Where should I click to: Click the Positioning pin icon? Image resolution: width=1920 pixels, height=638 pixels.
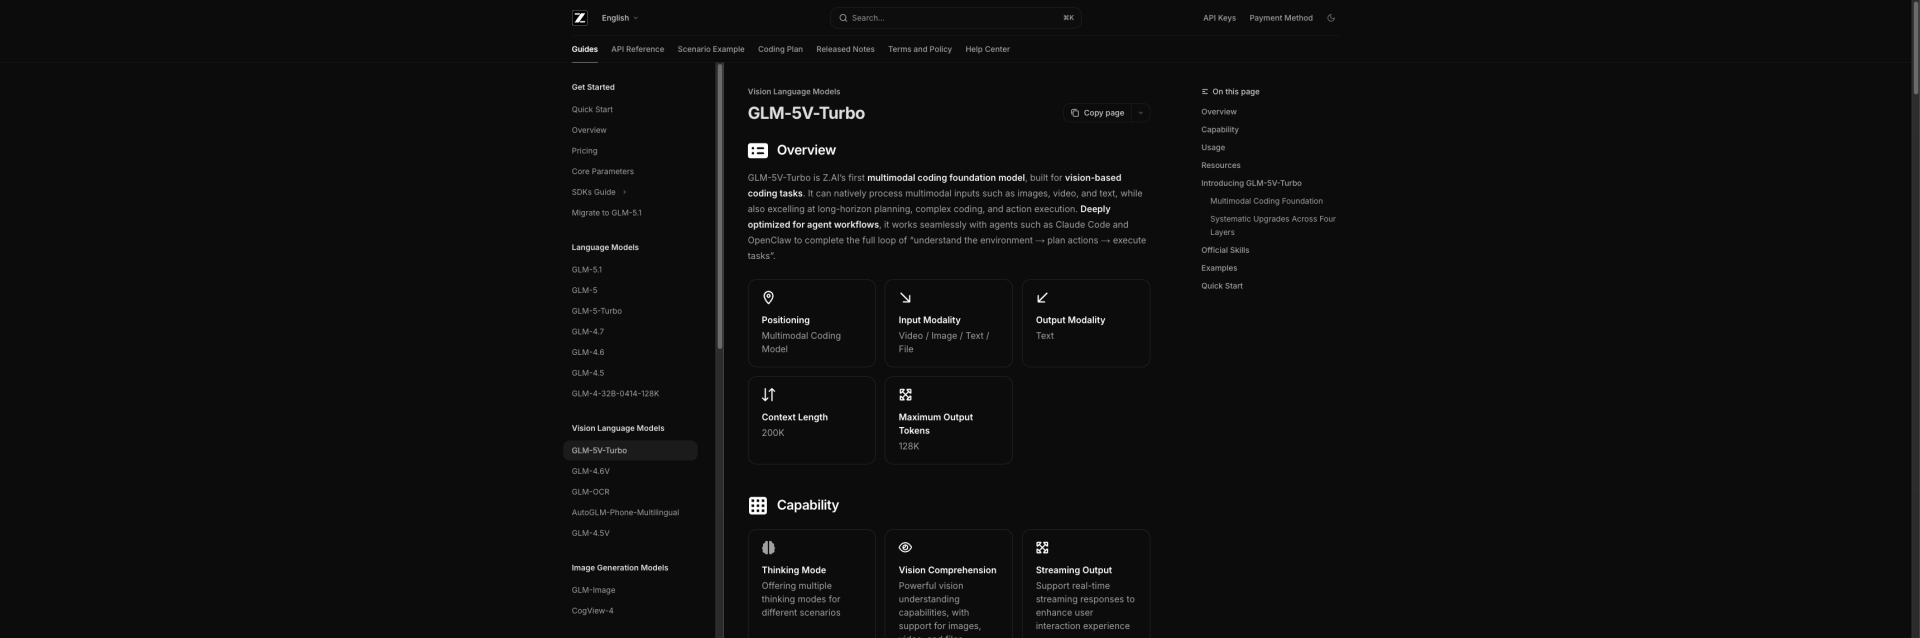pyautogui.click(x=768, y=298)
